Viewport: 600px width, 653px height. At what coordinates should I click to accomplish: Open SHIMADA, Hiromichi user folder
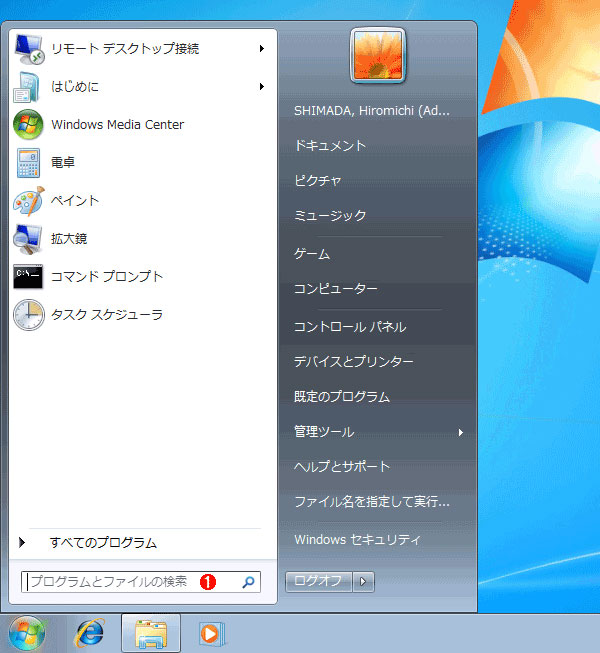click(372, 111)
